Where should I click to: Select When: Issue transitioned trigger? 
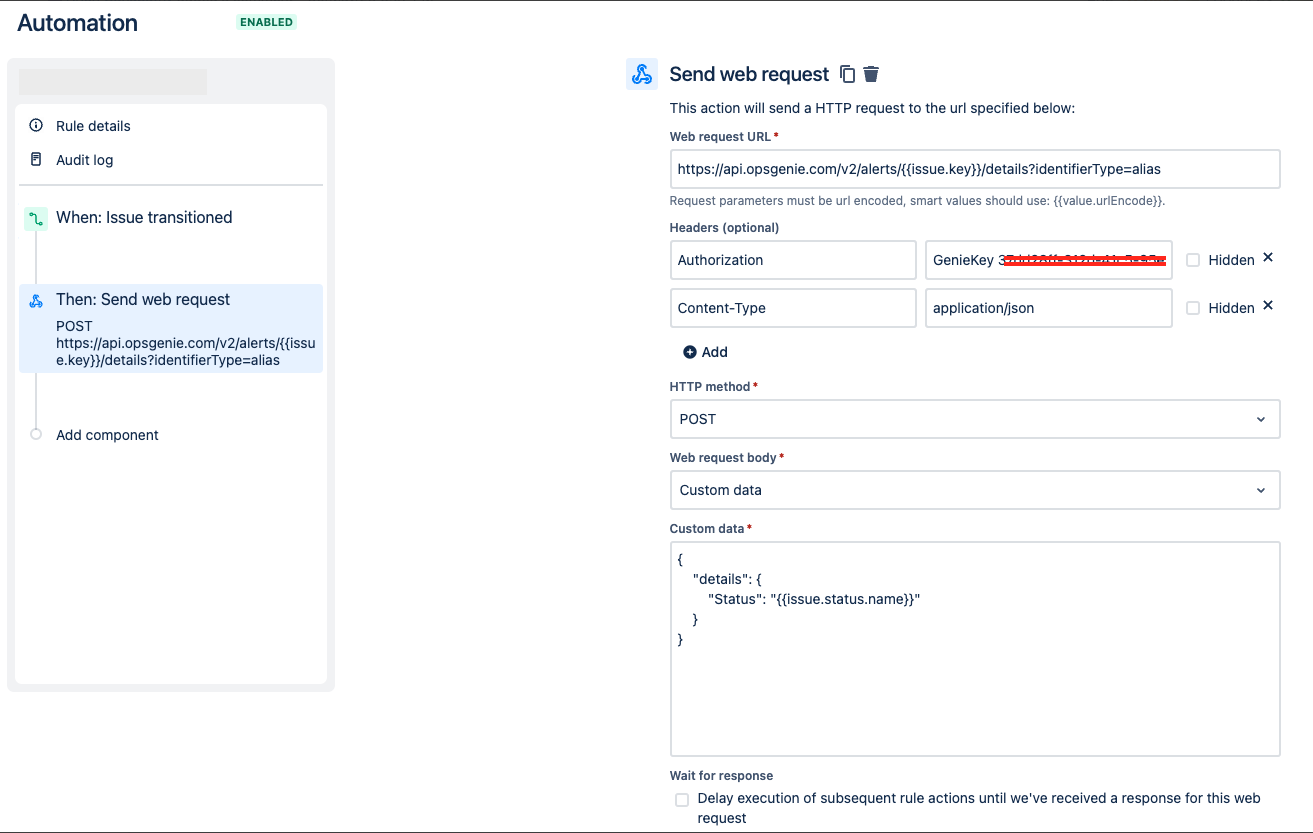point(144,218)
